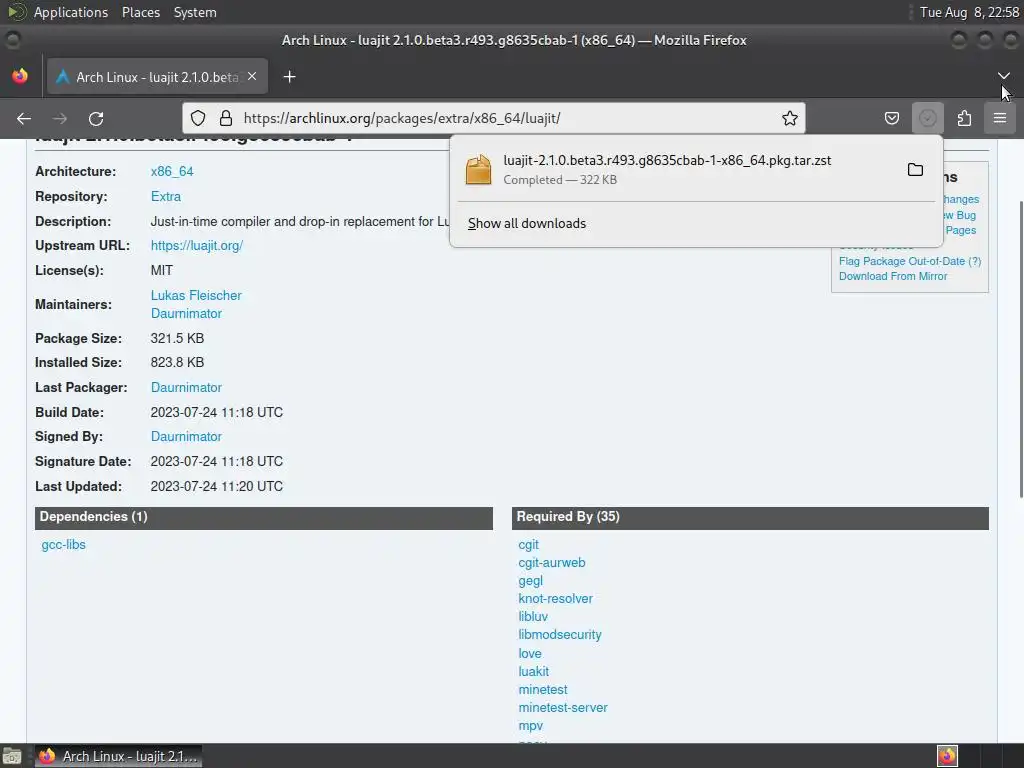Screen dimensions: 1024x768
Task: Open gegl package link
Action: (x=530, y=581)
